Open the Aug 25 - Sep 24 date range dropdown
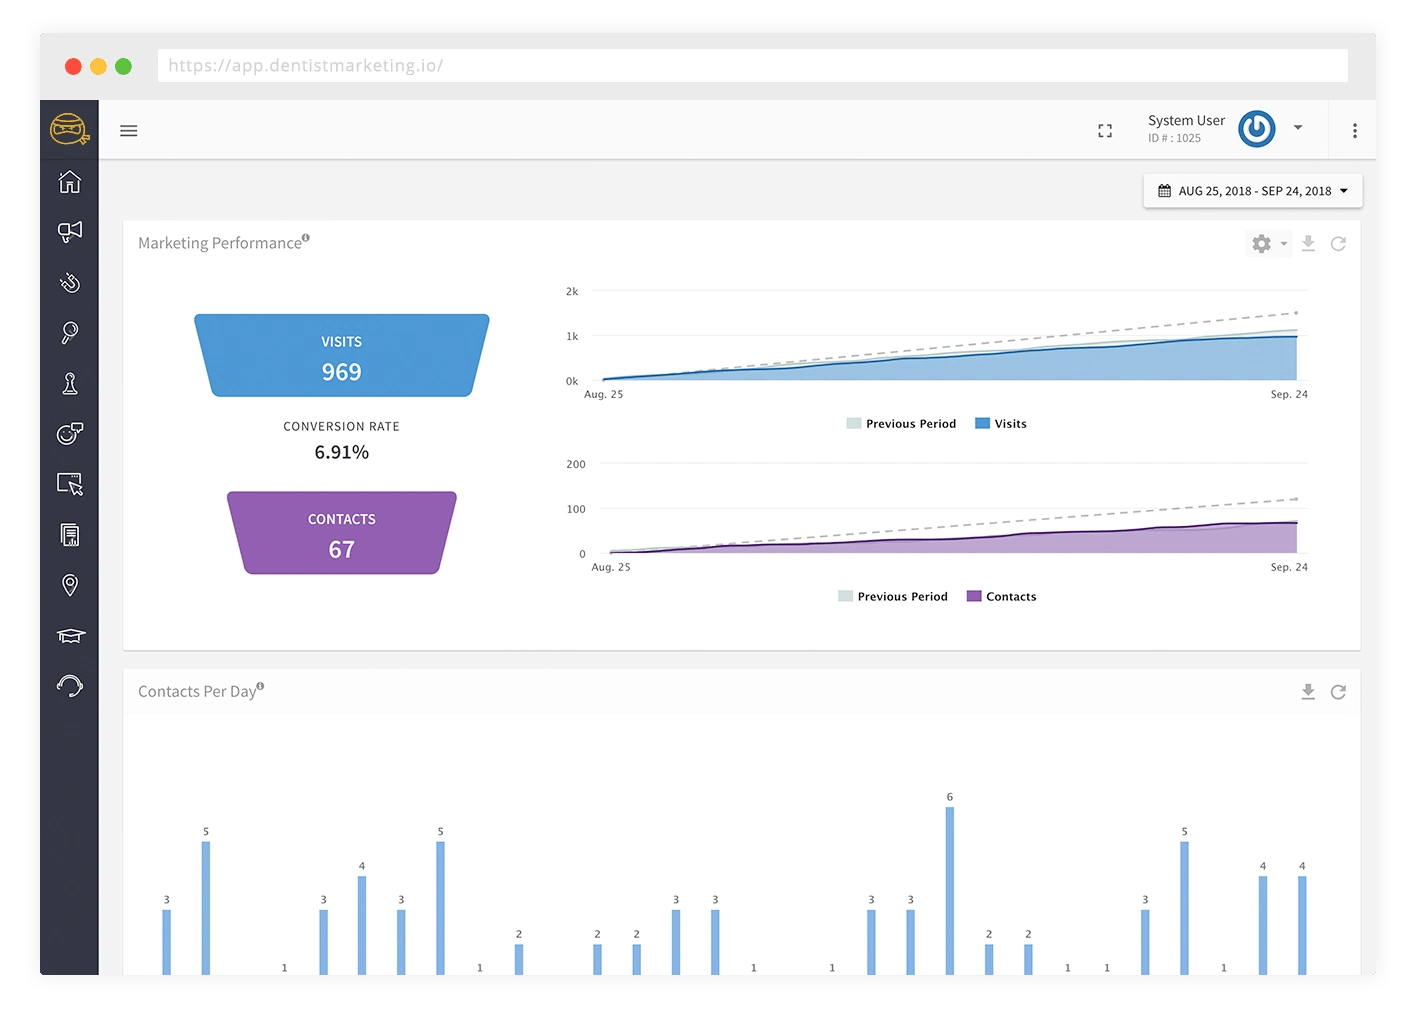This screenshot has width=1416, height=1017. click(x=1253, y=191)
